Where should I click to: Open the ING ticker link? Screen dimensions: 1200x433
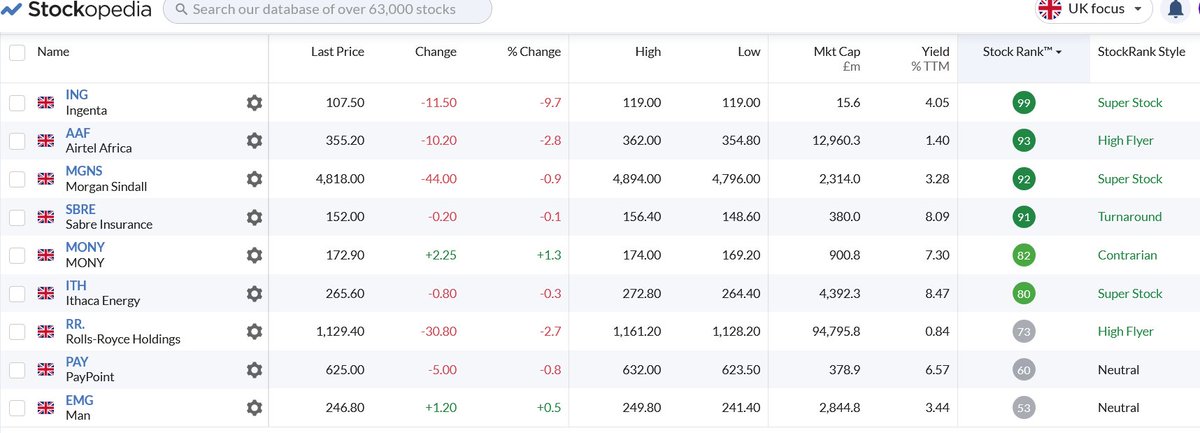coord(77,95)
